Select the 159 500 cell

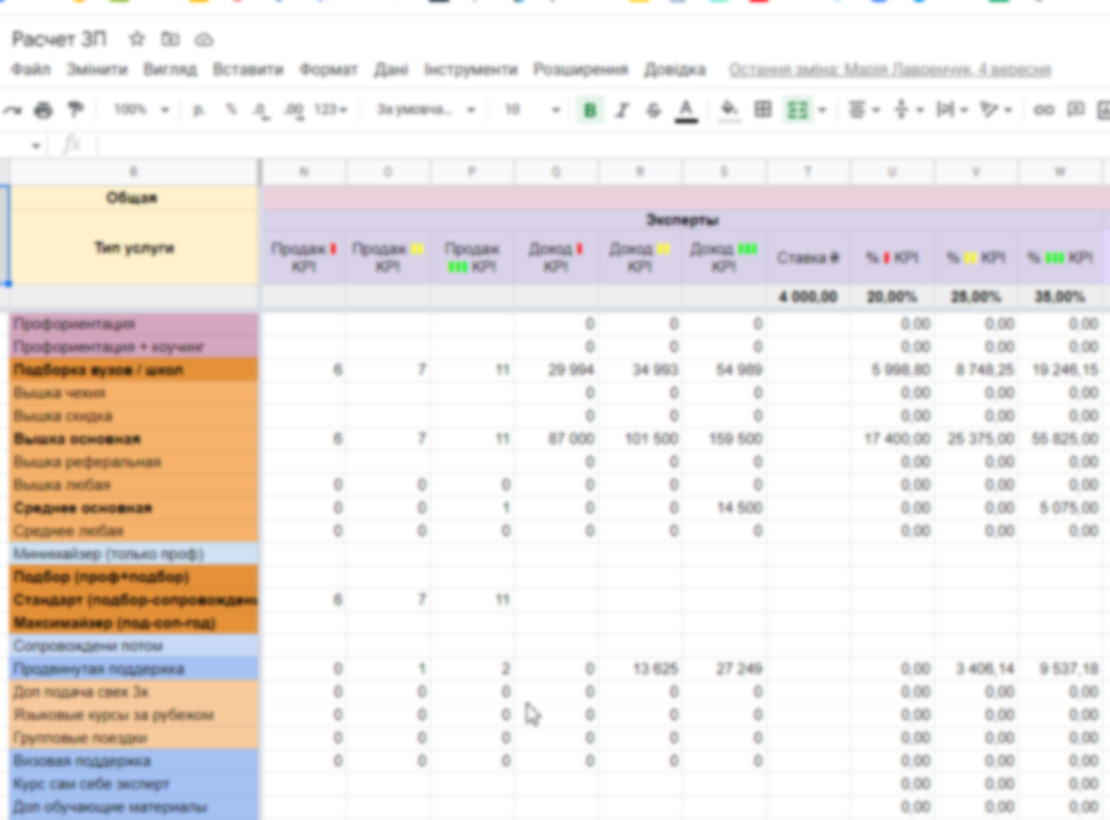[x=723, y=439]
